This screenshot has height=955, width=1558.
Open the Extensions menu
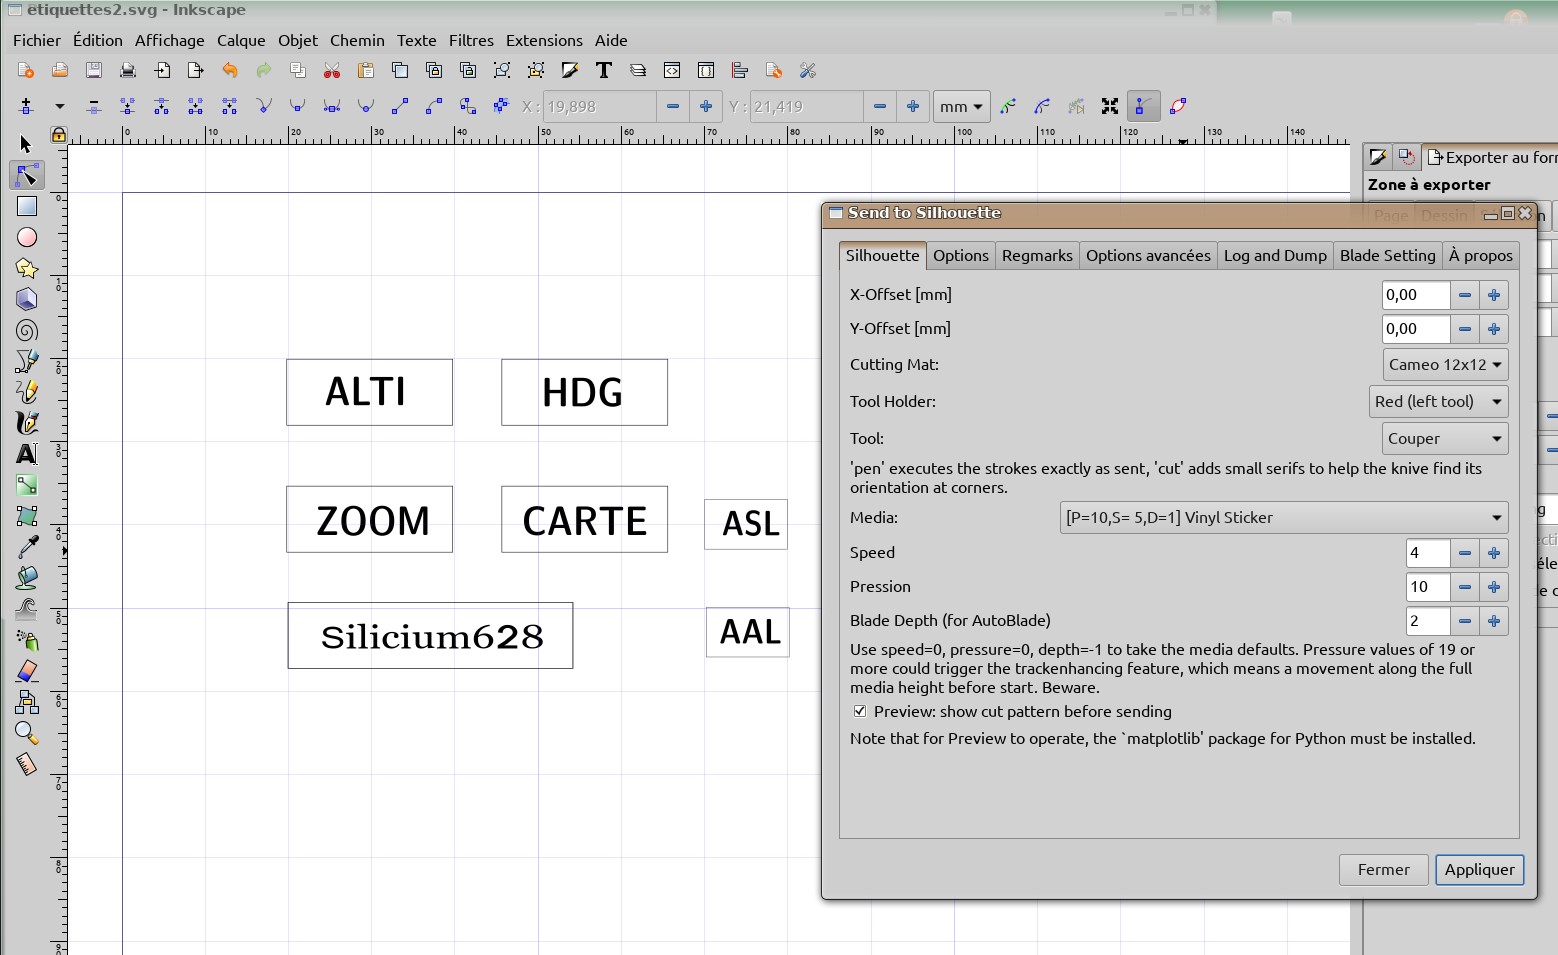coord(544,41)
